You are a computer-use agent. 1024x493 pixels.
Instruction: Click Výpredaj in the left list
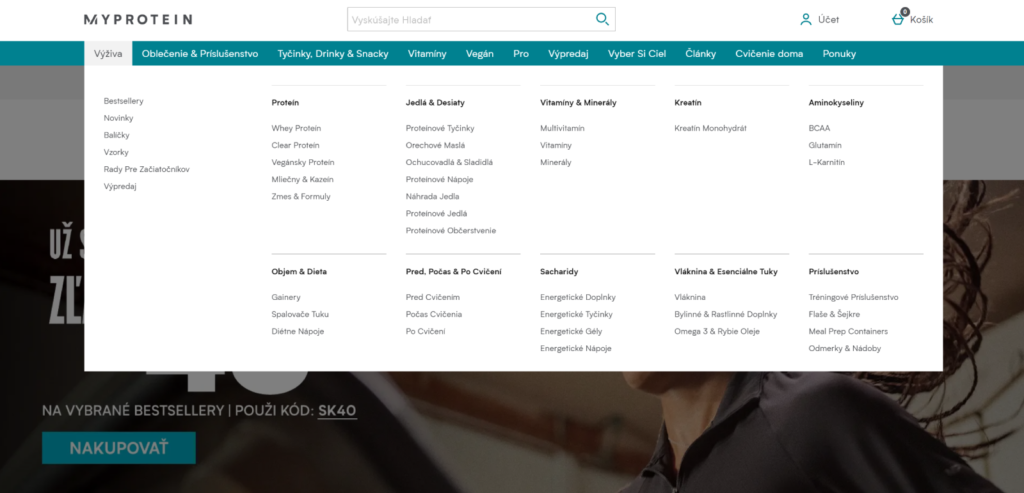click(120, 186)
